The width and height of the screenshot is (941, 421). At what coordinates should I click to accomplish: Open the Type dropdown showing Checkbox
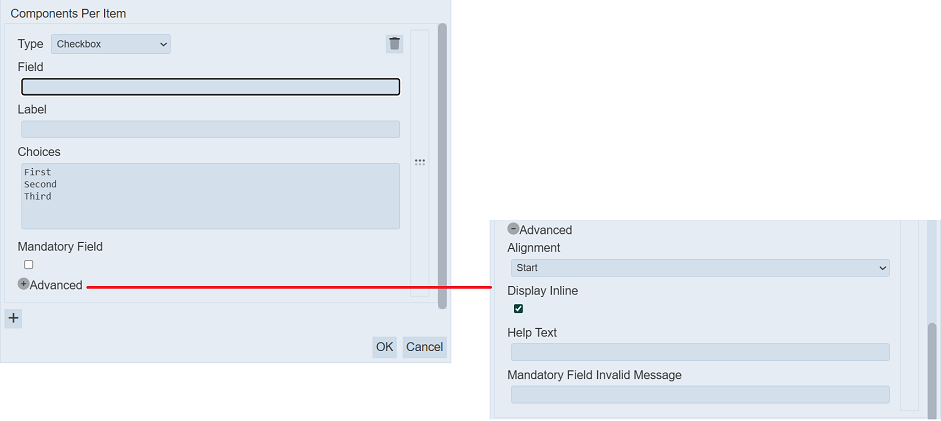coord(111,44)
